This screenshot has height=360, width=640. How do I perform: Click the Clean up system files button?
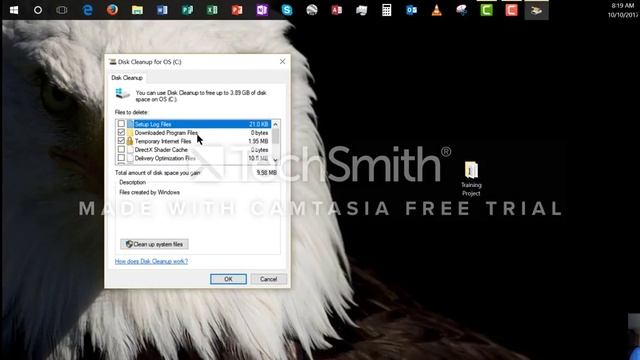tap(154, 244)
